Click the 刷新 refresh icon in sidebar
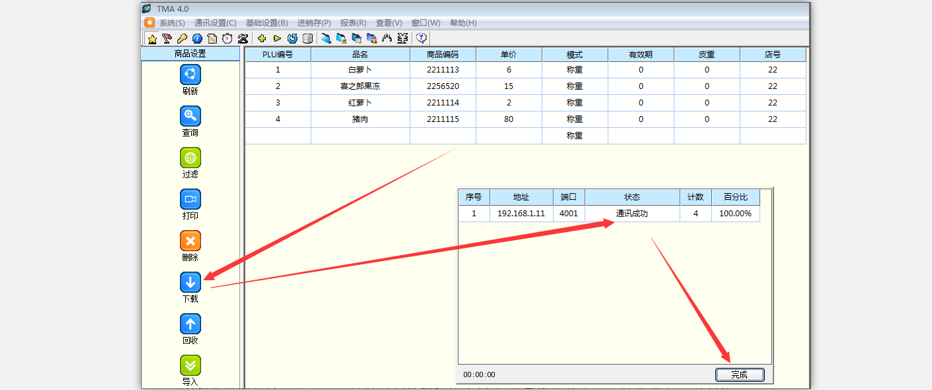The width and height of the screenshot is (932, 390). [190, 74]
